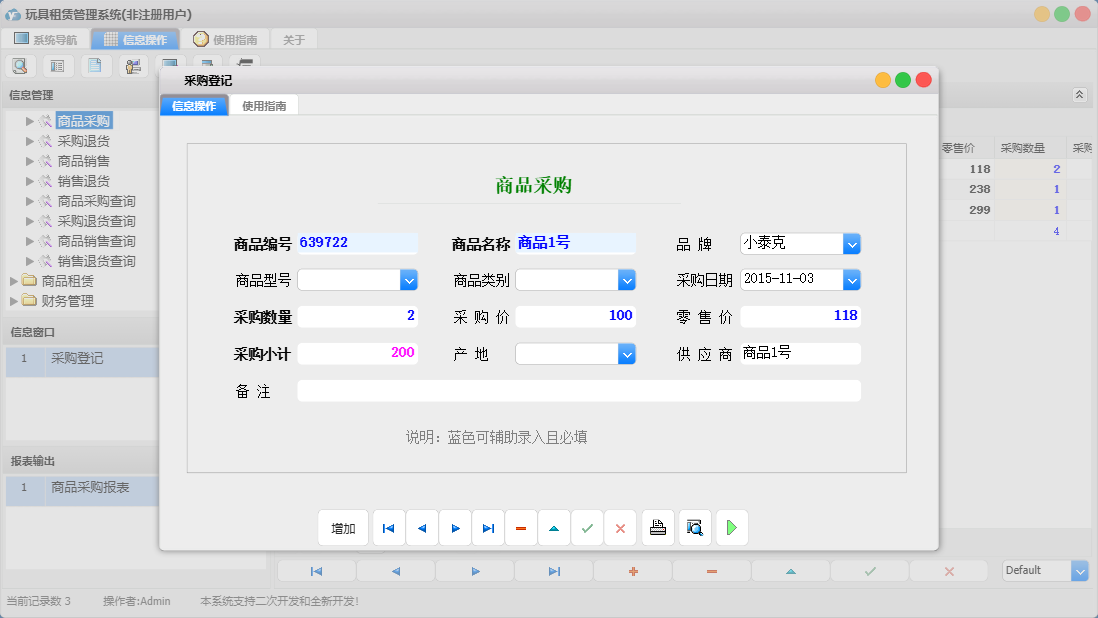Open the 采购日期 date picker dropdown
The image size is (1098, 618).
(851, 279)
